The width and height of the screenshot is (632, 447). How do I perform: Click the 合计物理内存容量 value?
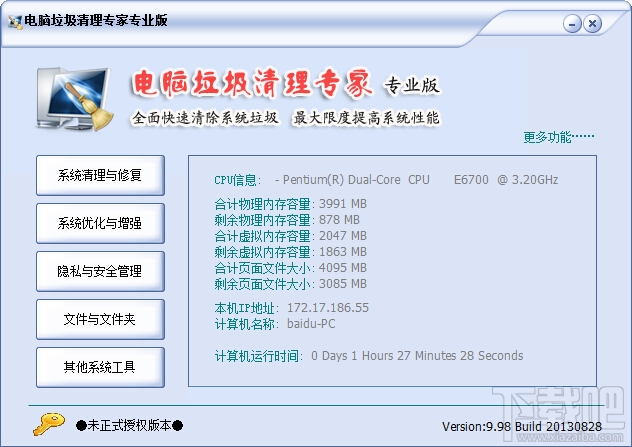pyautogui.click(x=343, y=204)
